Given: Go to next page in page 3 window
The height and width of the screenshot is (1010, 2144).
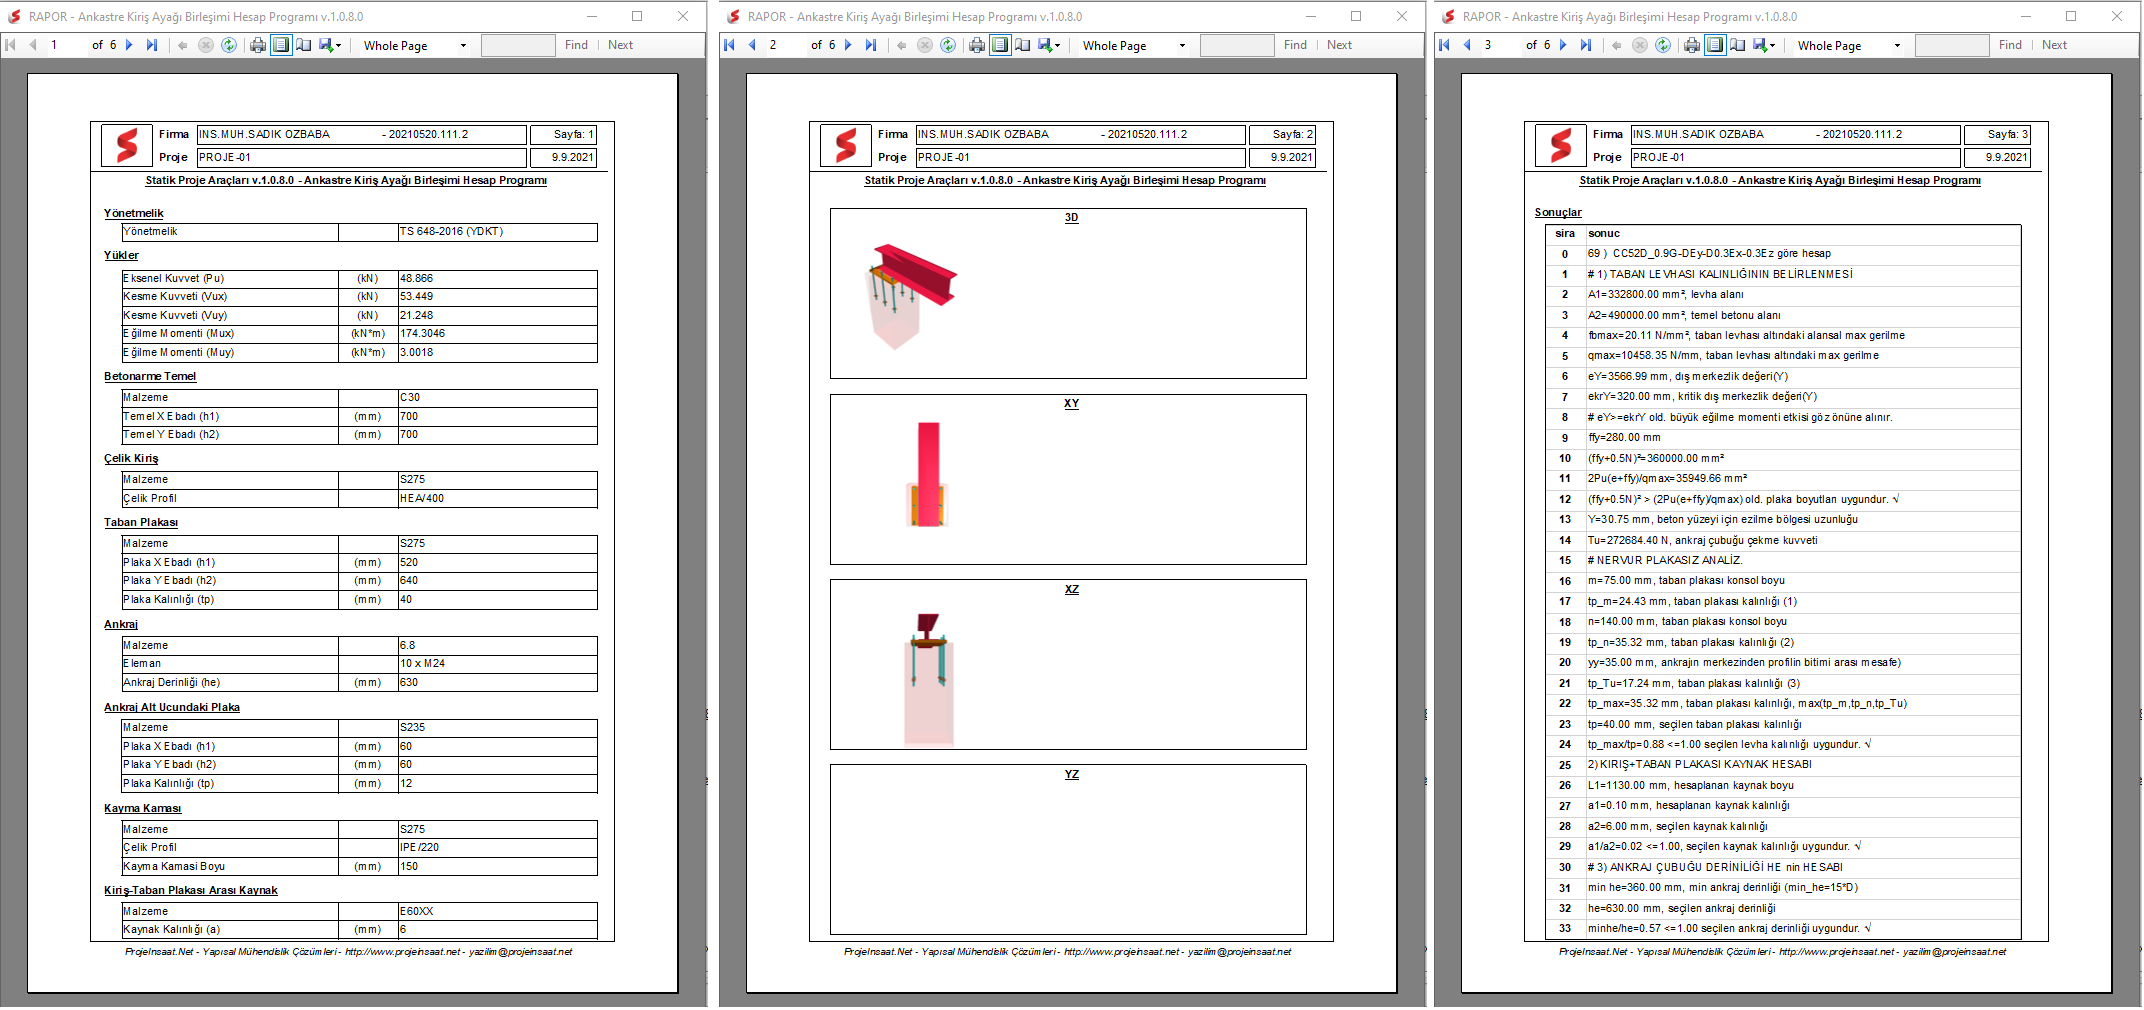Looking at the screenshot, I should [1563, 45].
